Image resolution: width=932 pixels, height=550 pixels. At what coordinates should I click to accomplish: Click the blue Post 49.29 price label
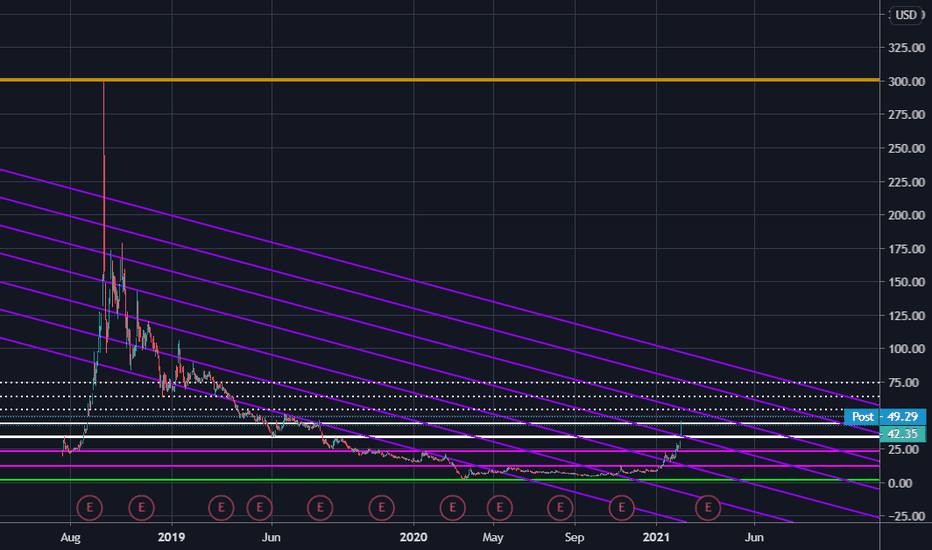click(885, 417)
